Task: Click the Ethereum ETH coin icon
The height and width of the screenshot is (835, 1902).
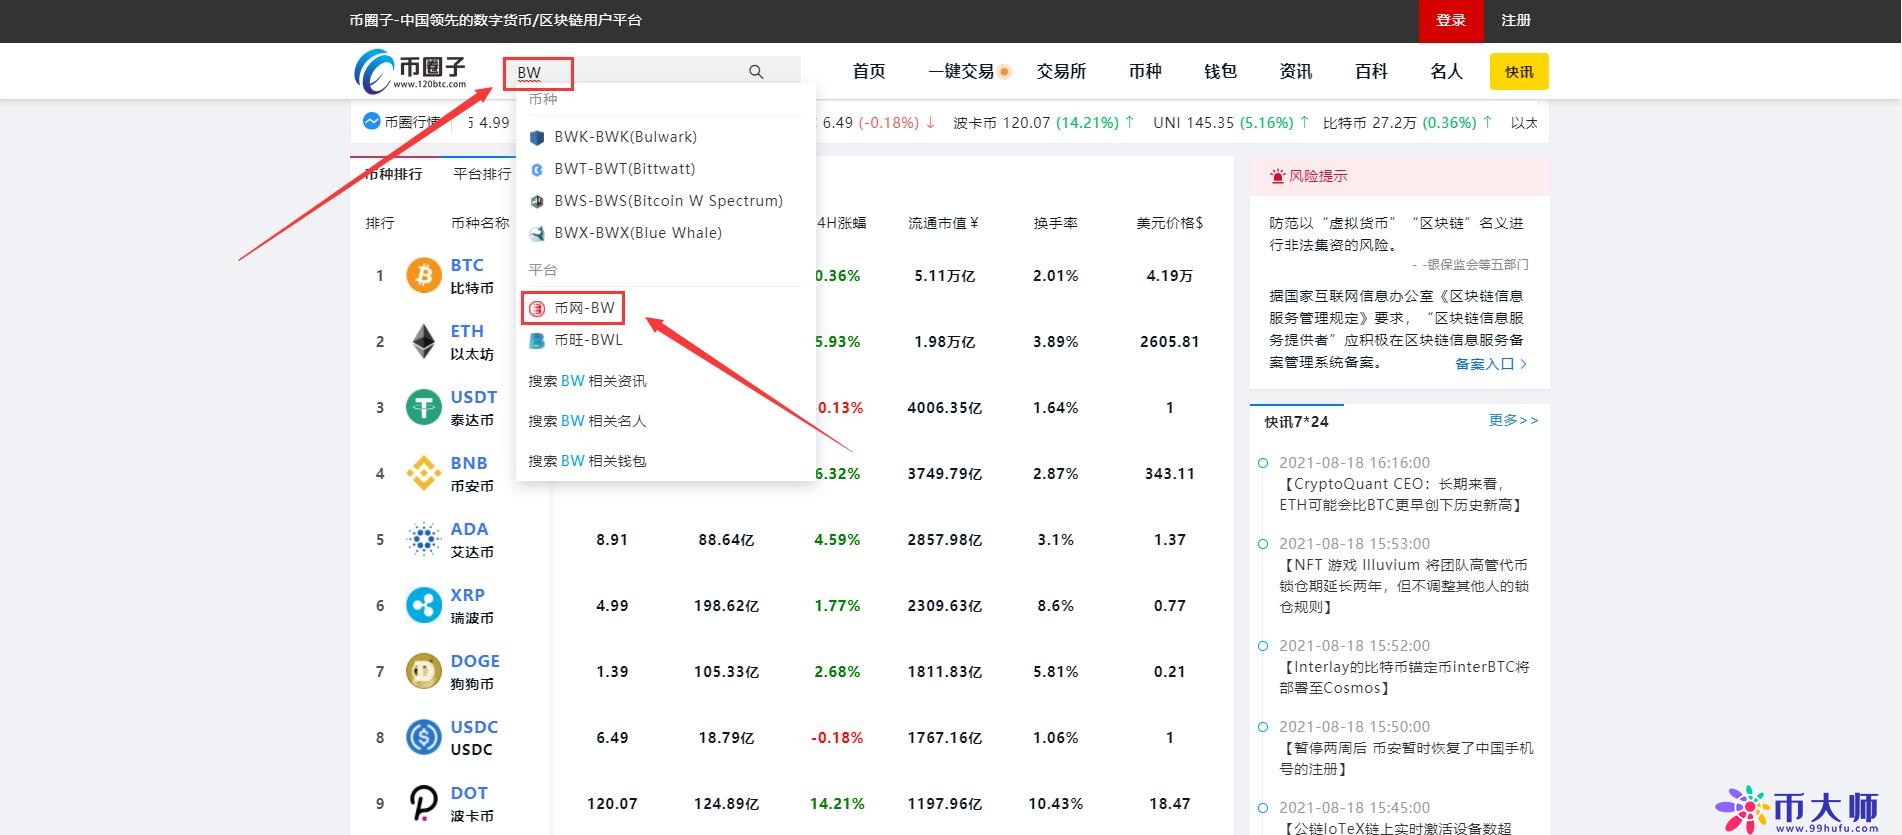Action: tap(424, 341)
